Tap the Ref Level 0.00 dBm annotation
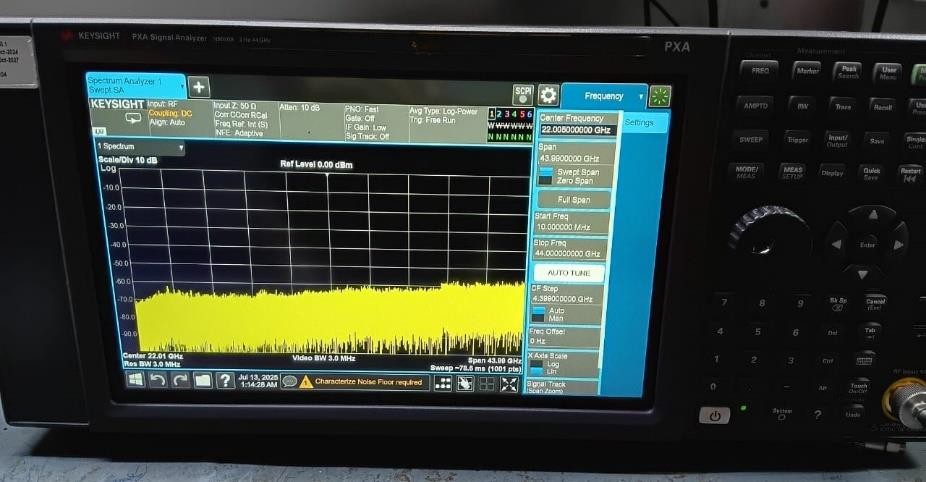The height and width of the screenshot is (482, 926). pos(316,164)
